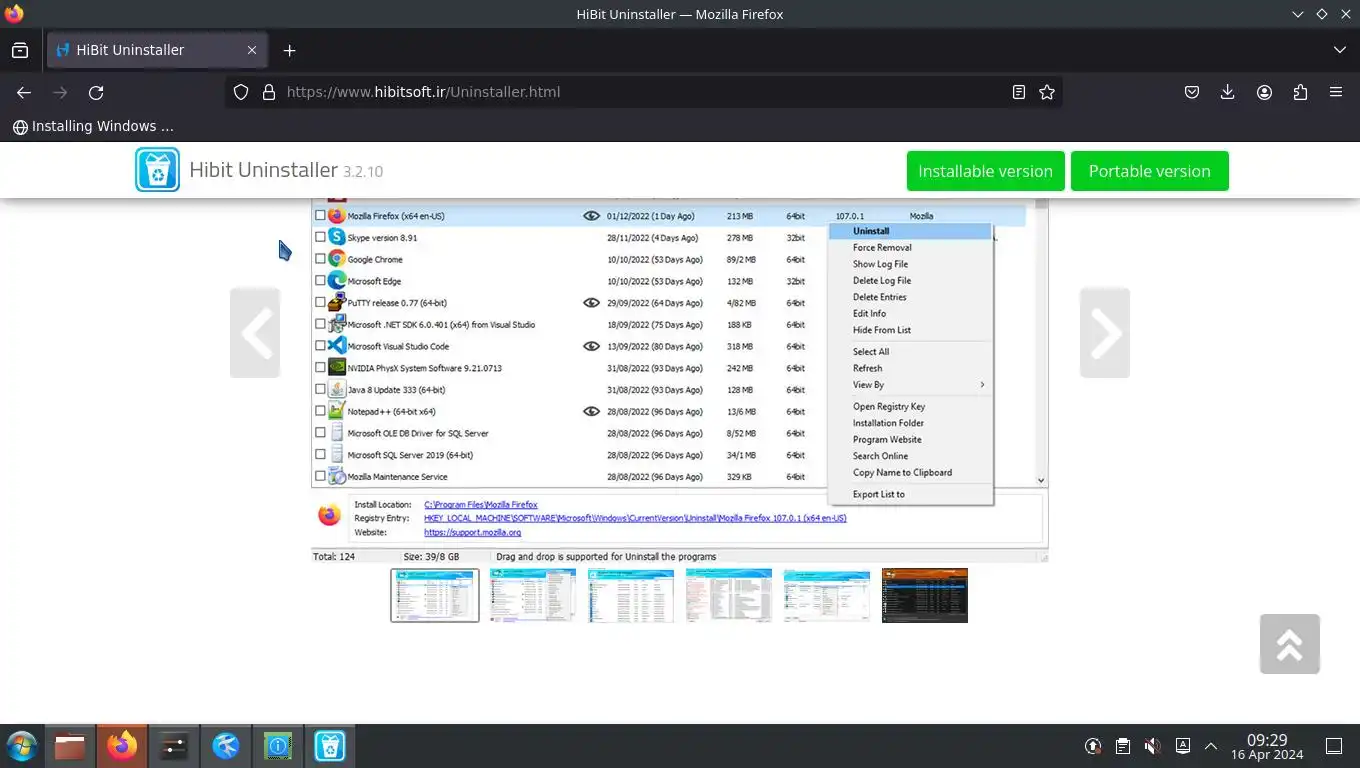This screenshot has width=1360, height=768.
Task: Click the eye icon in the PuTTY row
Action: (591, 302)
